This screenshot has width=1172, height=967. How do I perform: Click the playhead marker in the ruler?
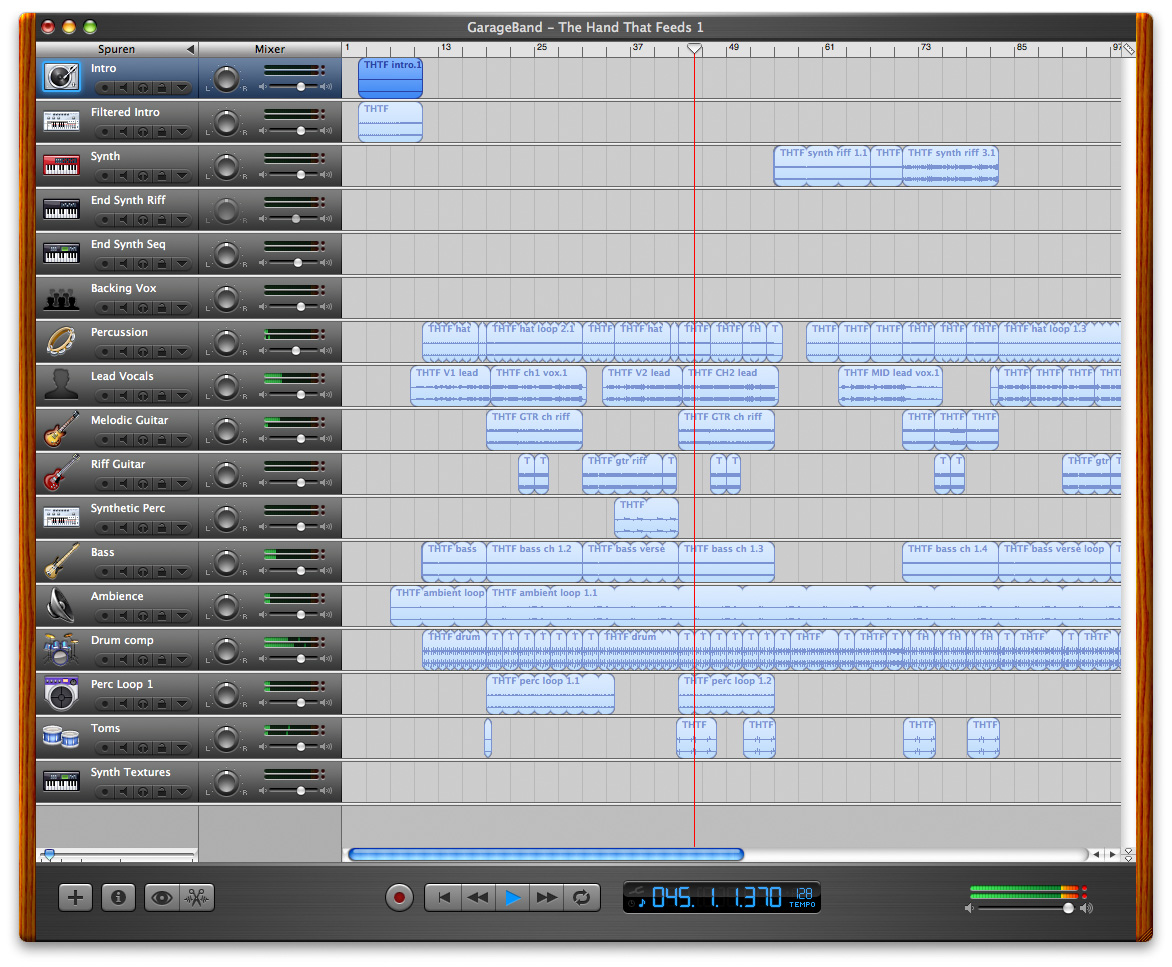pos(694,49)
